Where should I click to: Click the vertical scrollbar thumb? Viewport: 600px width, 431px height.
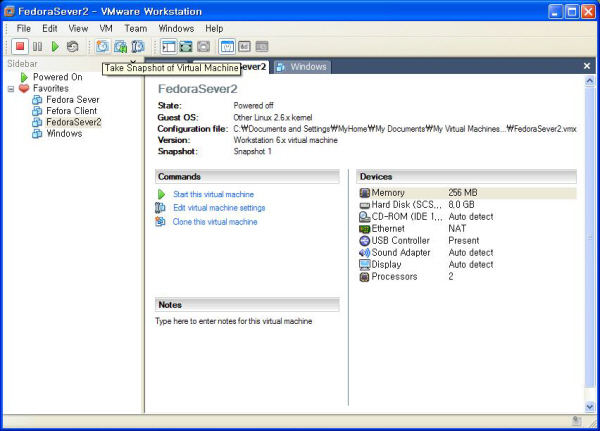click(x=590, y=237)
